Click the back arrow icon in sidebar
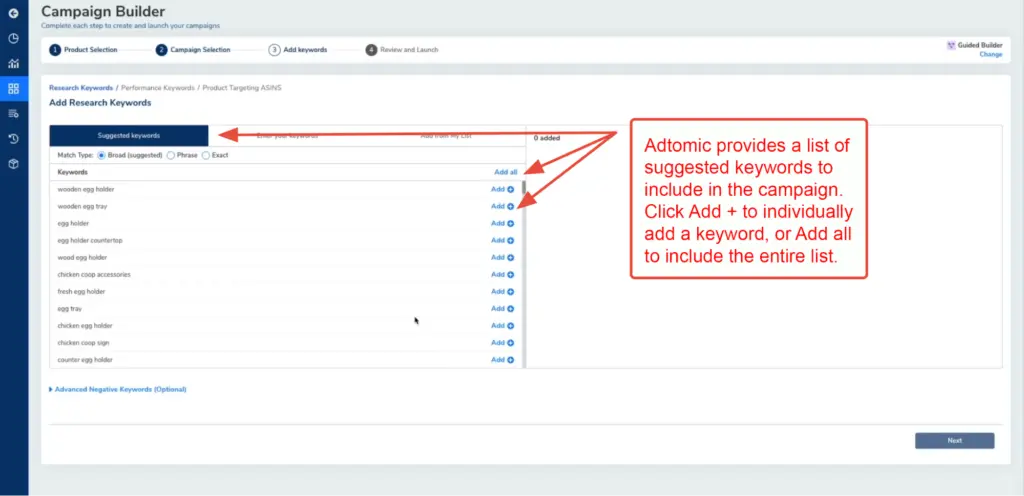Screen dimensions: 1024x496 pos(13,14)
